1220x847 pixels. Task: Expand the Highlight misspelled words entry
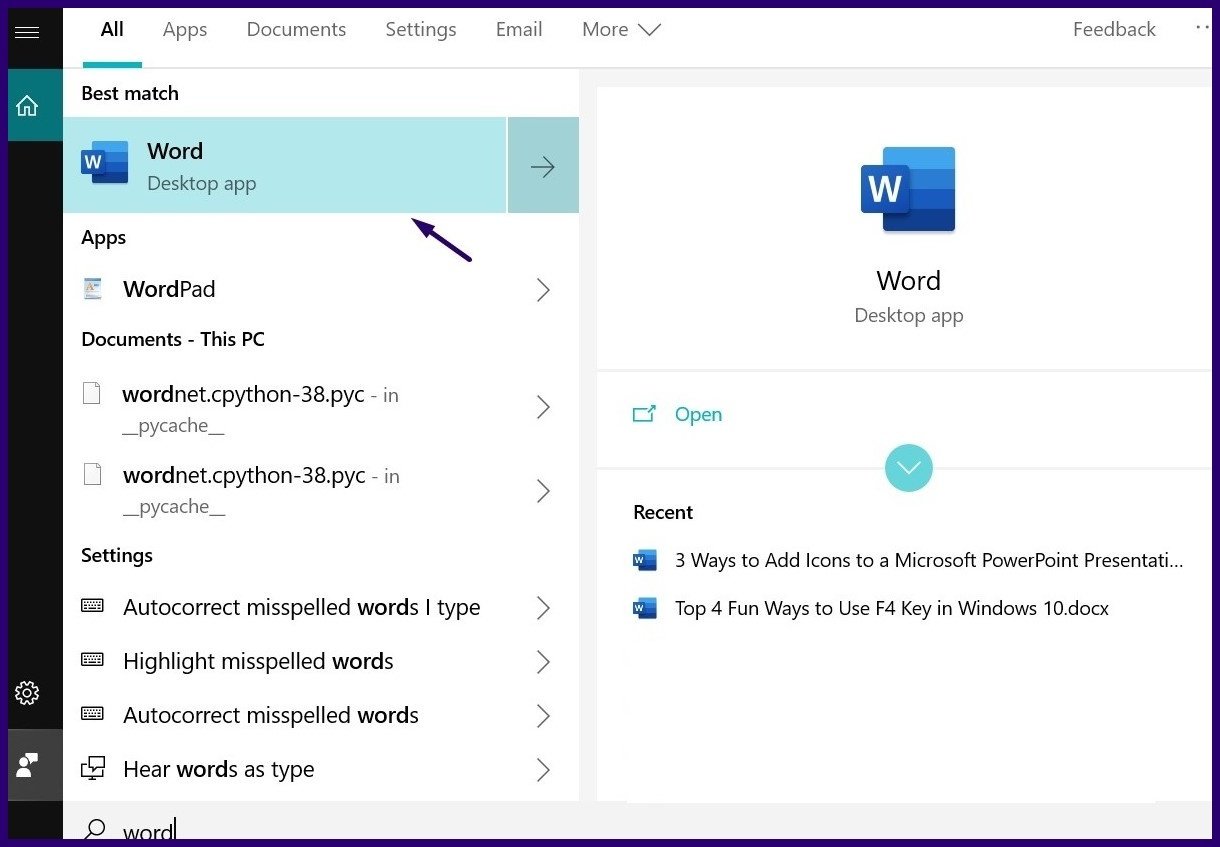(x=258, y=661)
